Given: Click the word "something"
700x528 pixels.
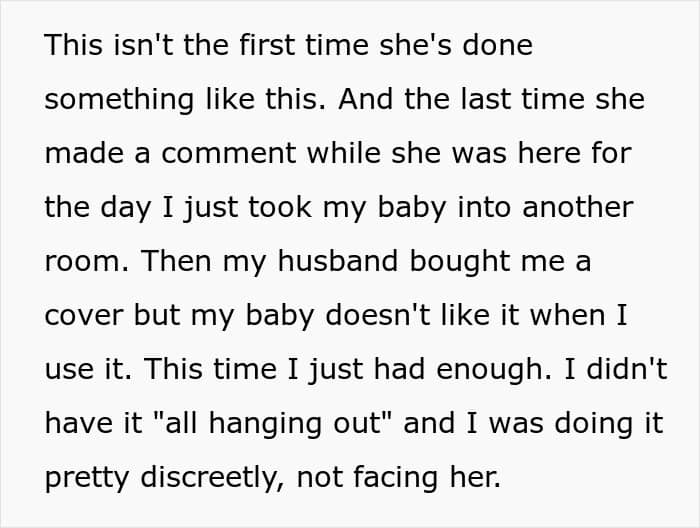Looking at the screenshot, I should coord(119,101).
